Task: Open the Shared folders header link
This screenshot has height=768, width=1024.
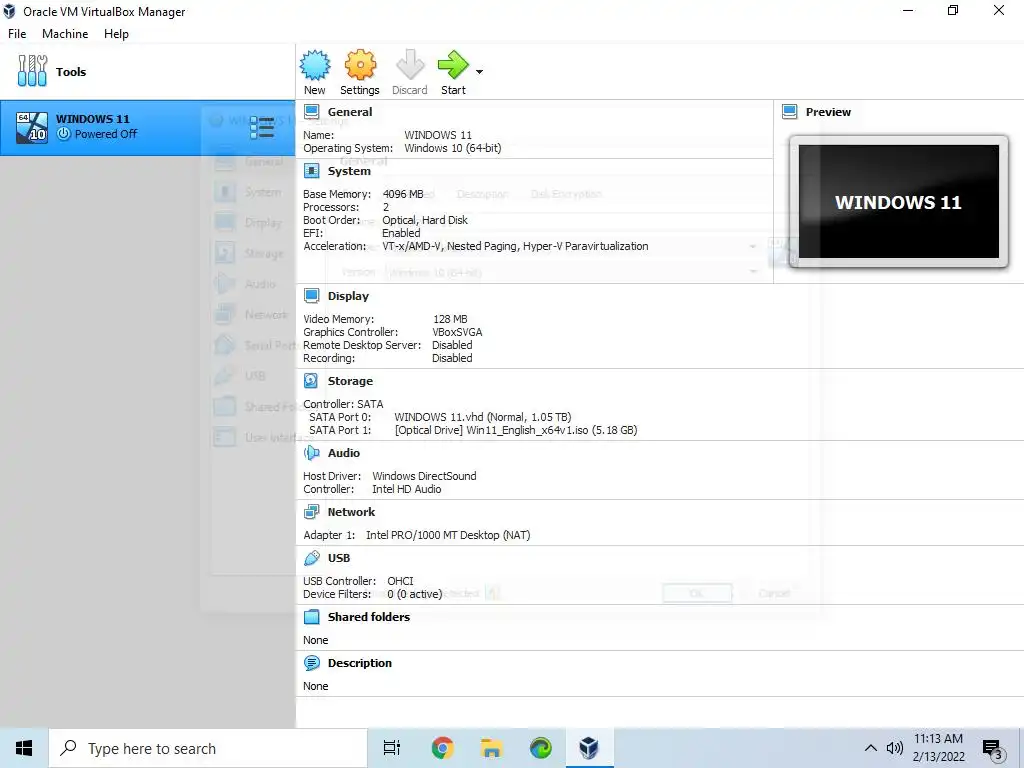Action: 369,616
